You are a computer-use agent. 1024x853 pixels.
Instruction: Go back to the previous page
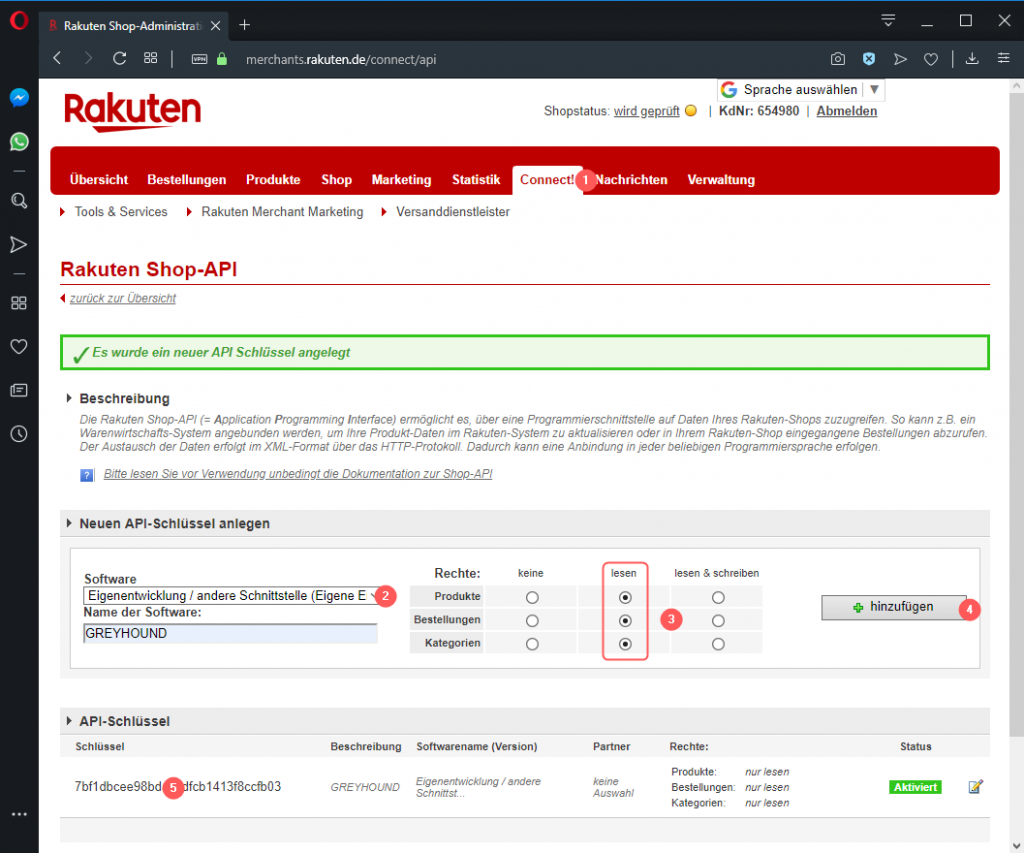(x=57, y=59)
